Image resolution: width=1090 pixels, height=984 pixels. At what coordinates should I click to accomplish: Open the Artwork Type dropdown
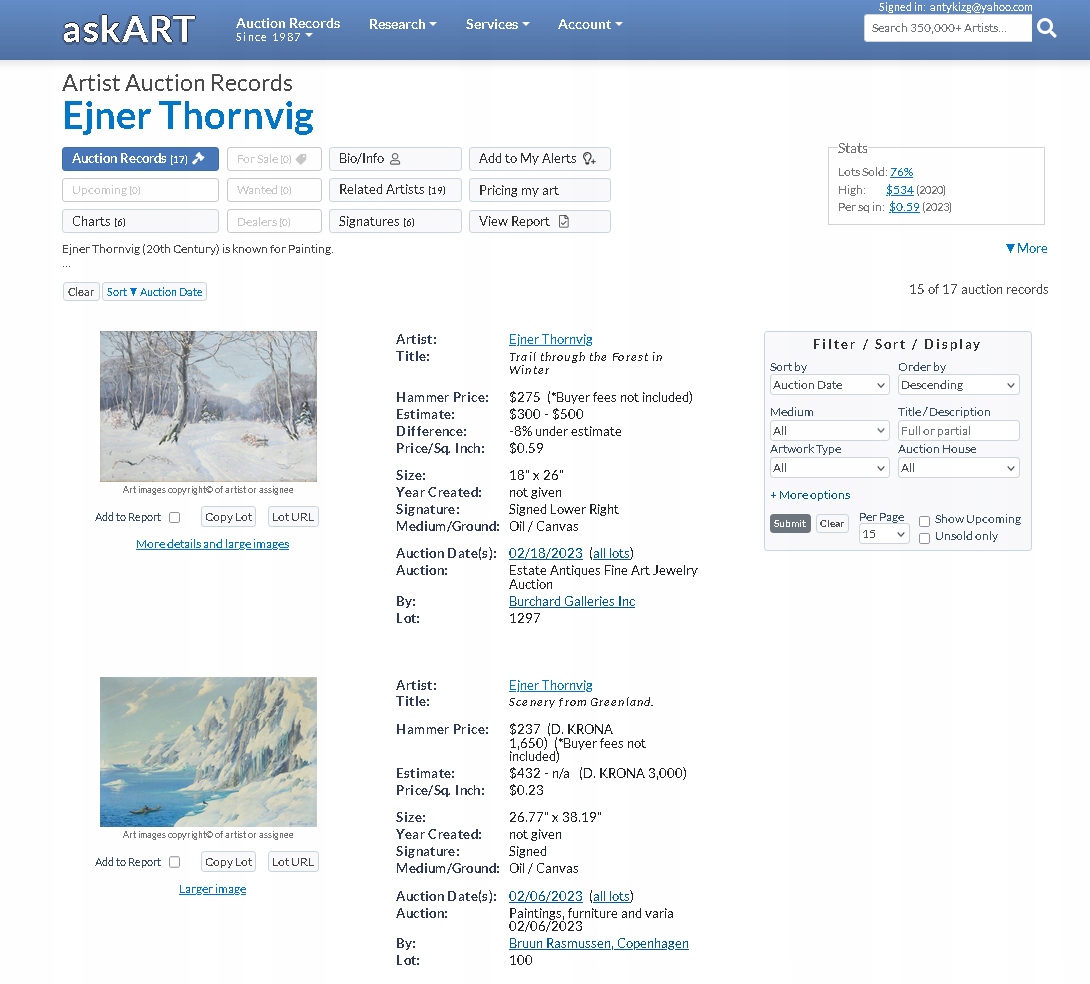(x=829, y=468)
